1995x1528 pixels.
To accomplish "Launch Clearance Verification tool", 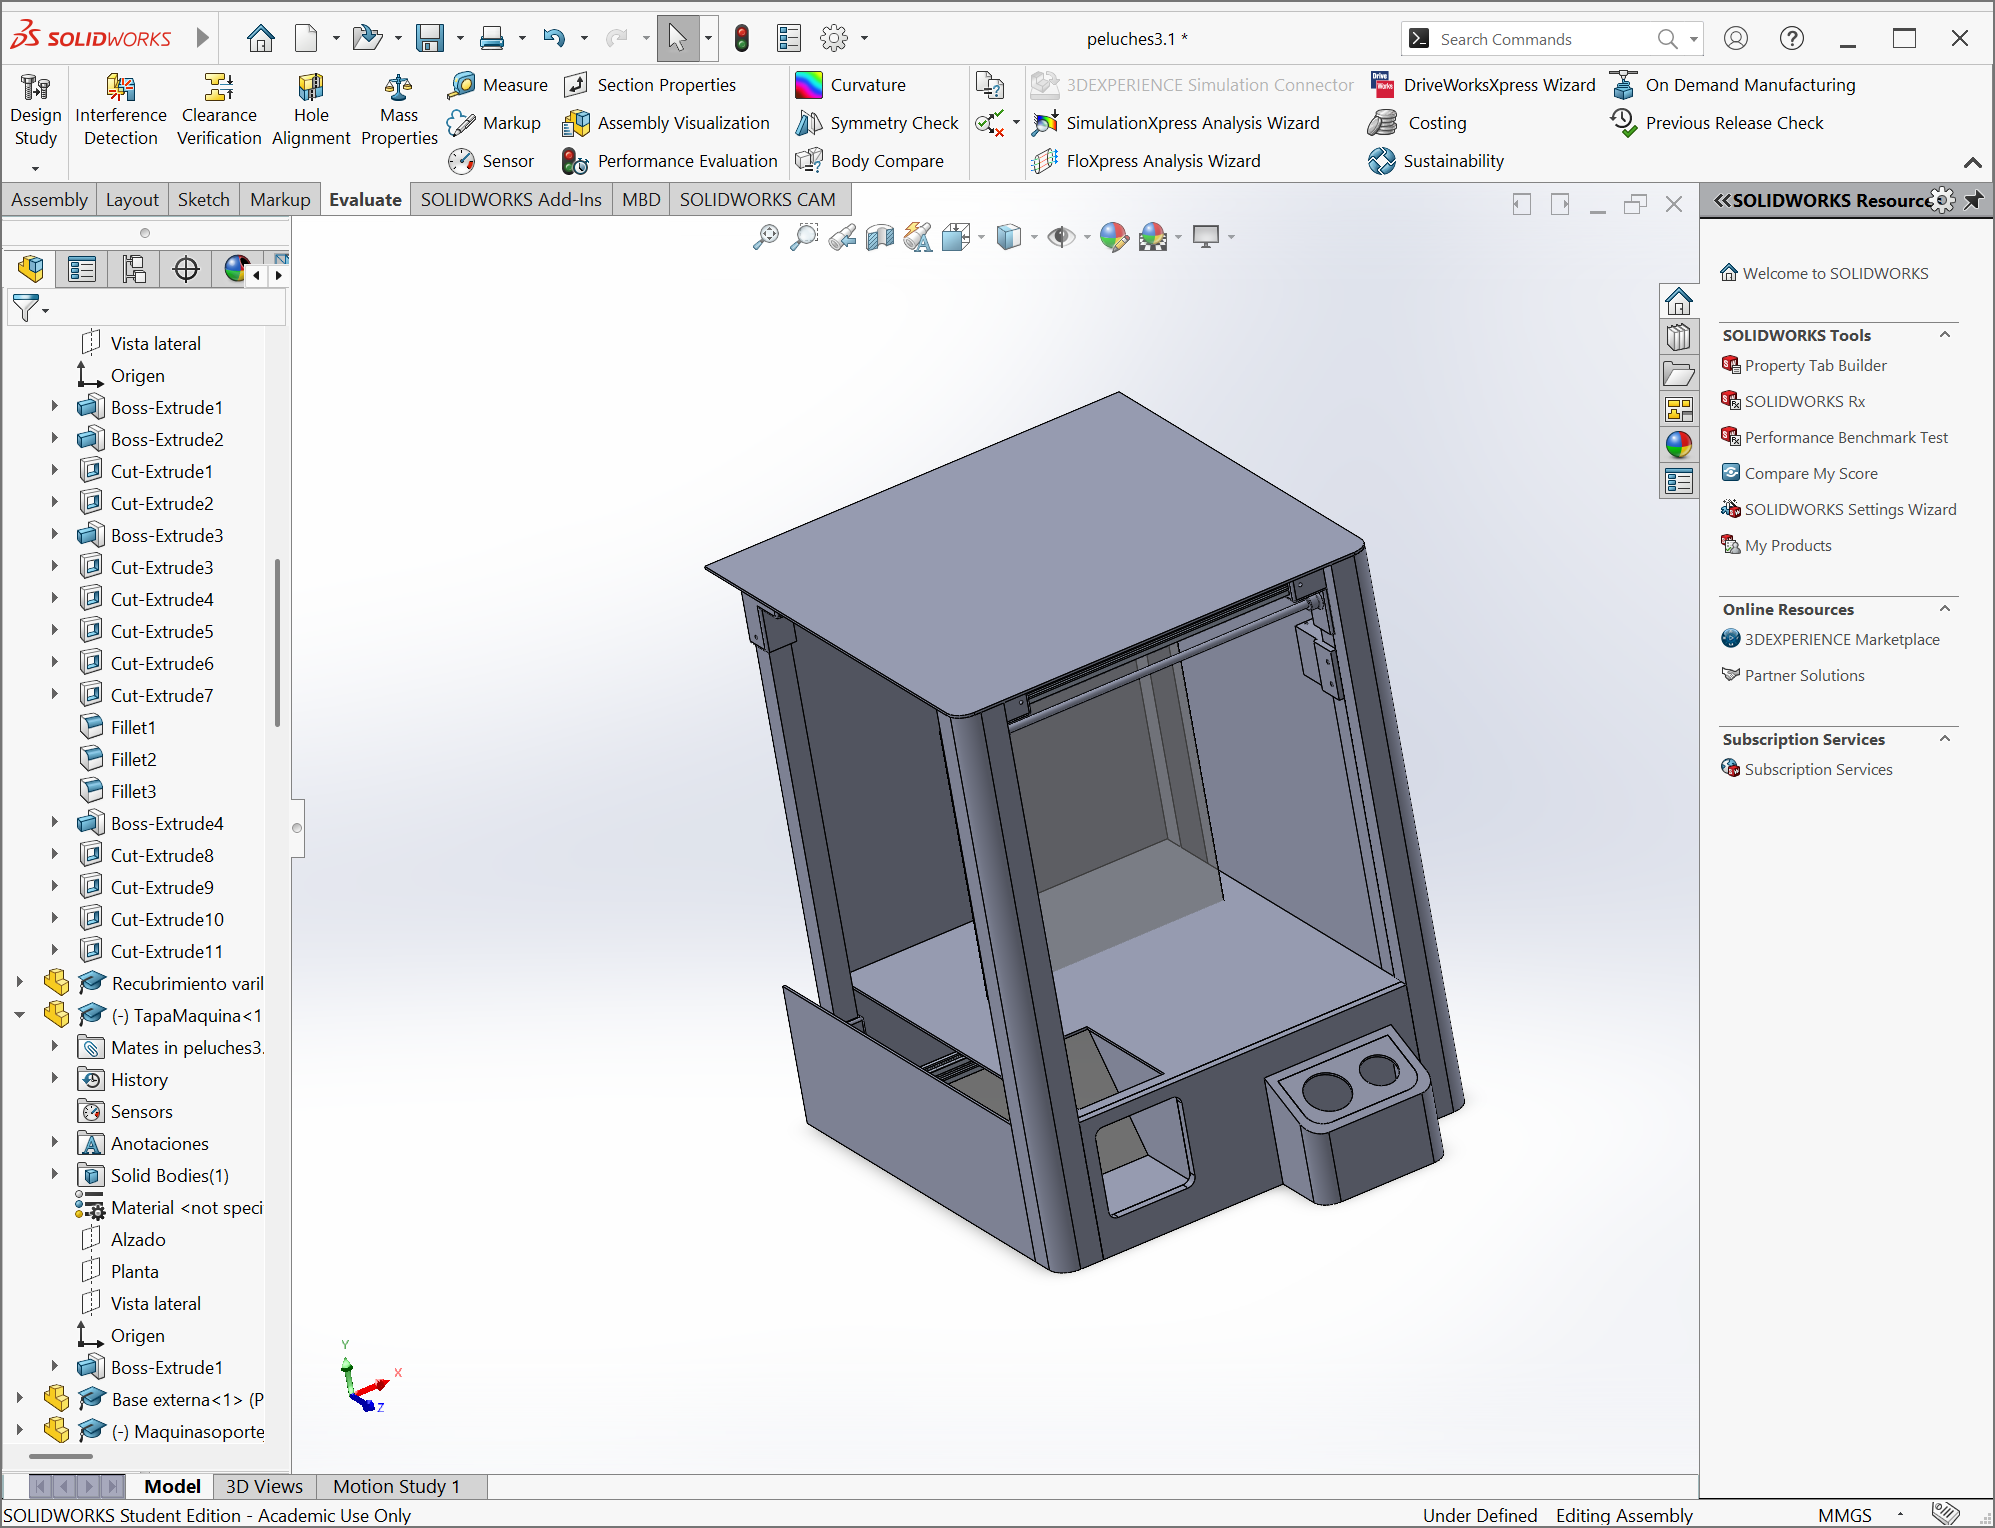I will [x=219, y=110].
